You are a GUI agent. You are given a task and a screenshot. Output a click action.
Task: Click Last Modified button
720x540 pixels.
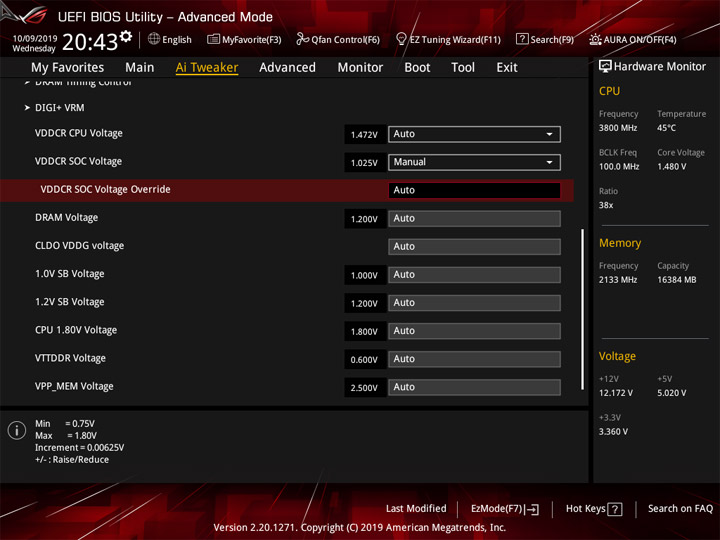tap(416, 509)
